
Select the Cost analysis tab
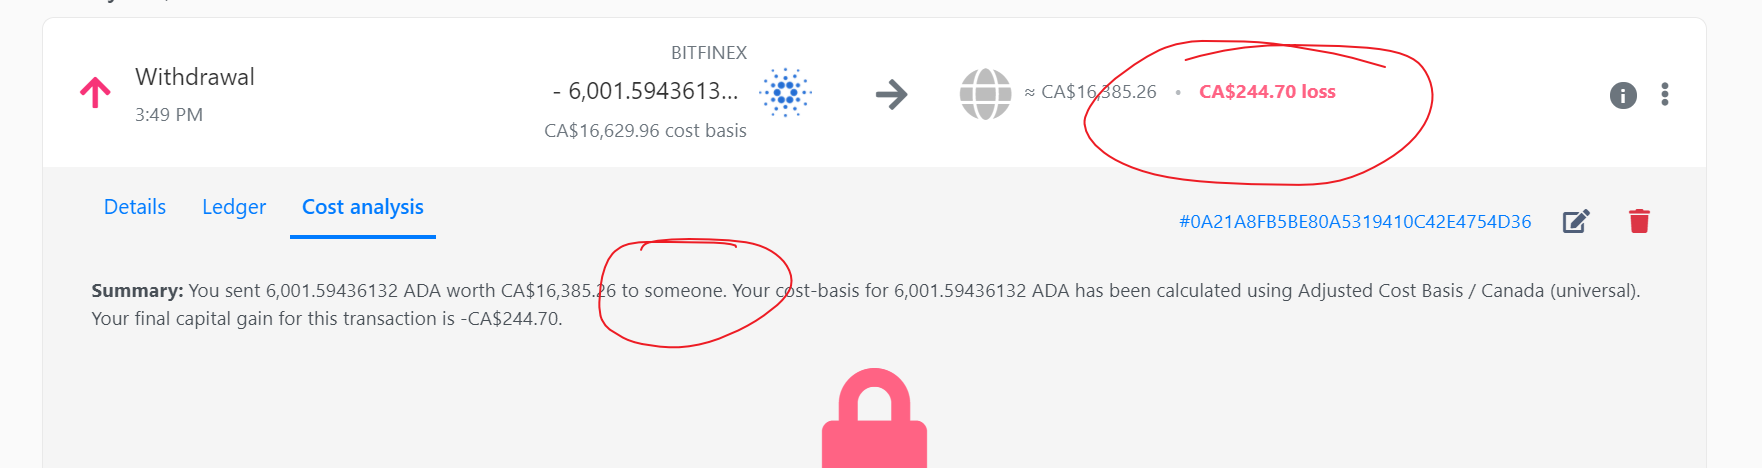click(x=363, y=207)
